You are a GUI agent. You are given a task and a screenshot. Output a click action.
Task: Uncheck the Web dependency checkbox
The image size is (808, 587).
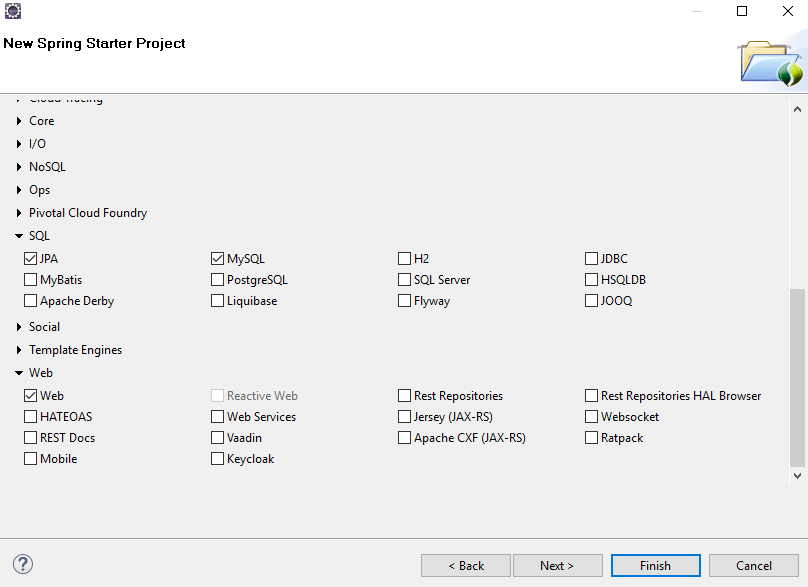click(30, 396)
